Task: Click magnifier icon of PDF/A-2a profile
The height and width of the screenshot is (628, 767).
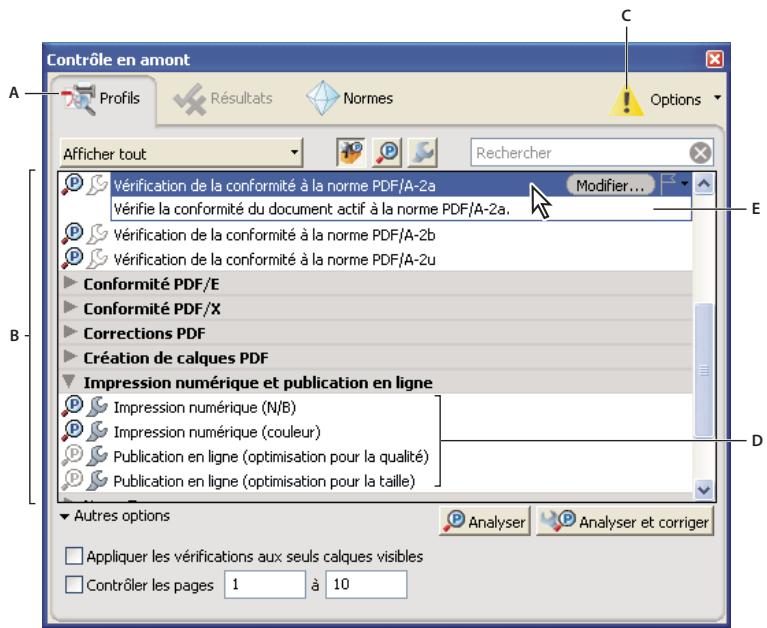Action: click(72, 185)
